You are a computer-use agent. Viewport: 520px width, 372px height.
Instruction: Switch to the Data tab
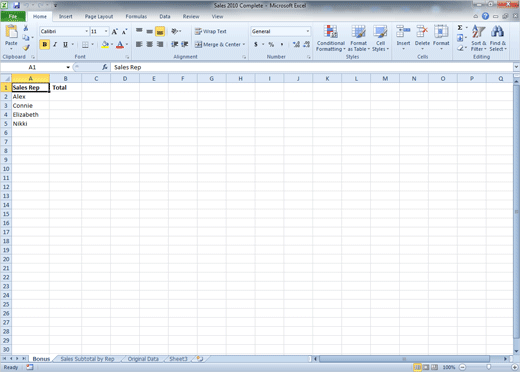click(165, 16)
